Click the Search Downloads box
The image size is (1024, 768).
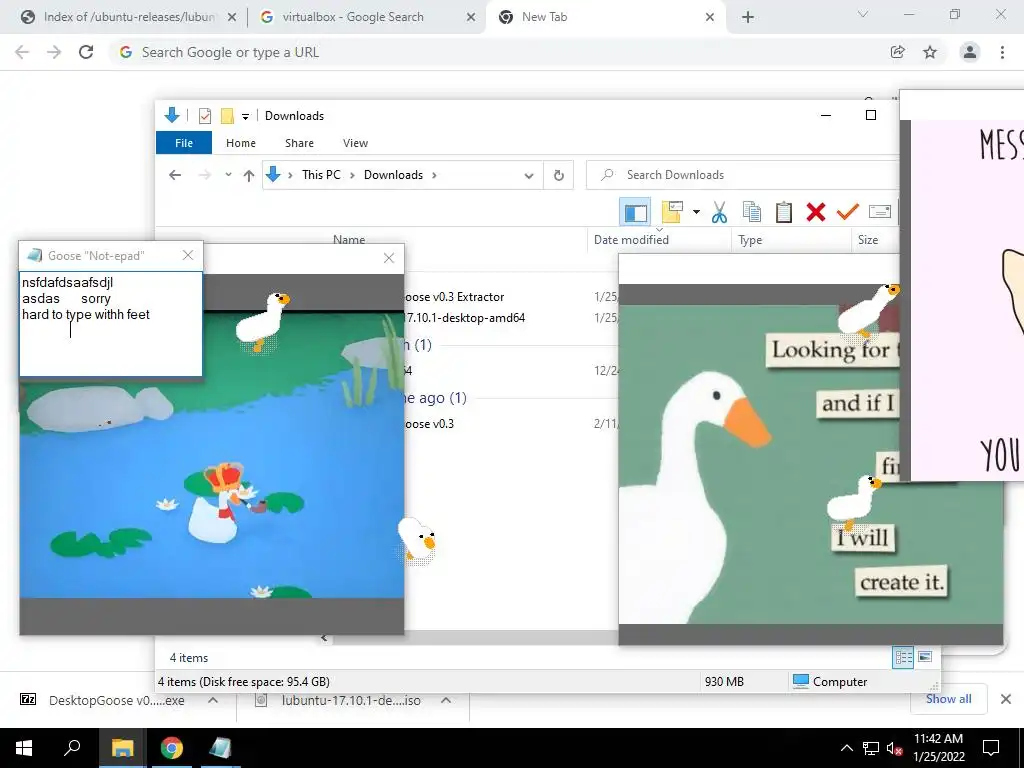pos(743,175)
